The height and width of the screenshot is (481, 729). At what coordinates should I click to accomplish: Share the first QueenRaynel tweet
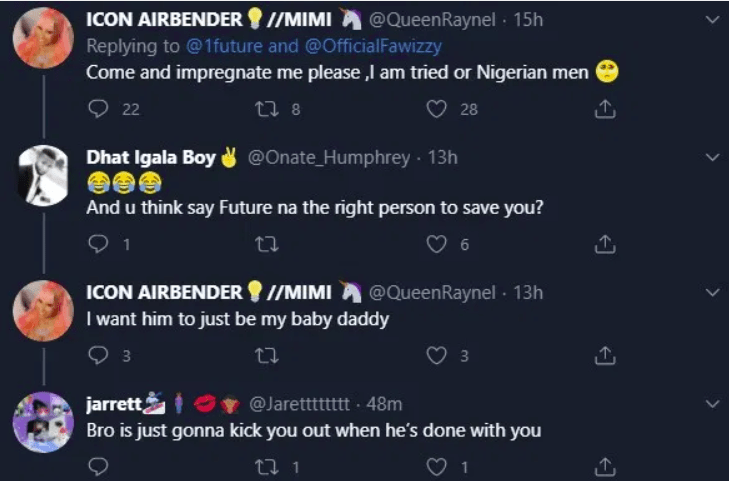coord(604,109)
